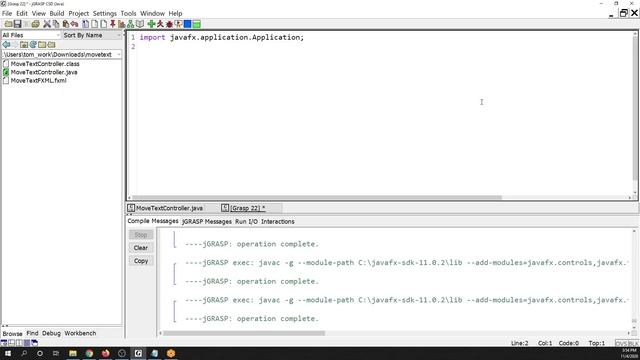Cut selection with the scissors icon
This screenshot has height=360, width=640.
[x=47, y=24]
